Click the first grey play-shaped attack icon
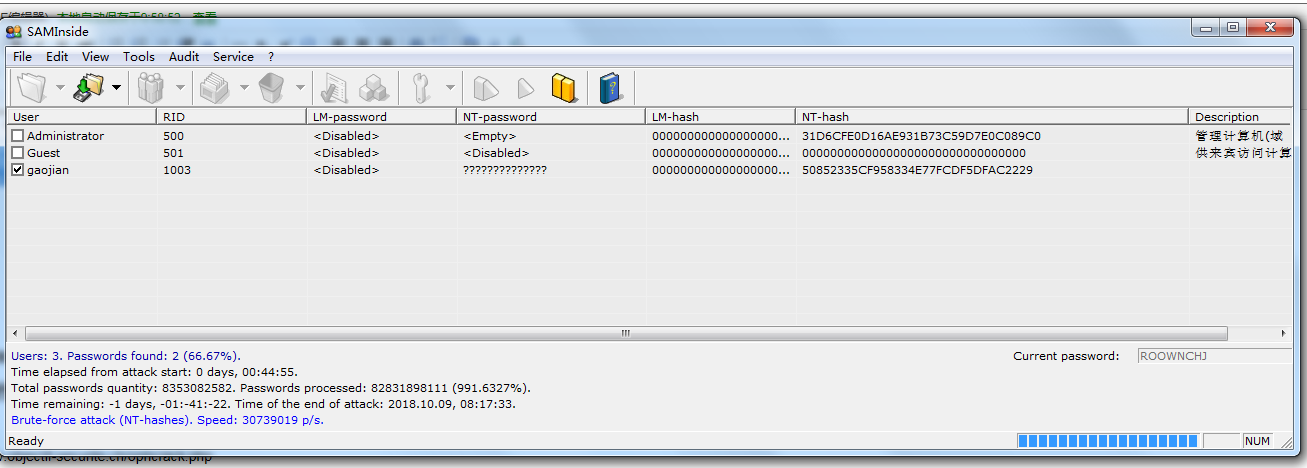 (486, 88)
